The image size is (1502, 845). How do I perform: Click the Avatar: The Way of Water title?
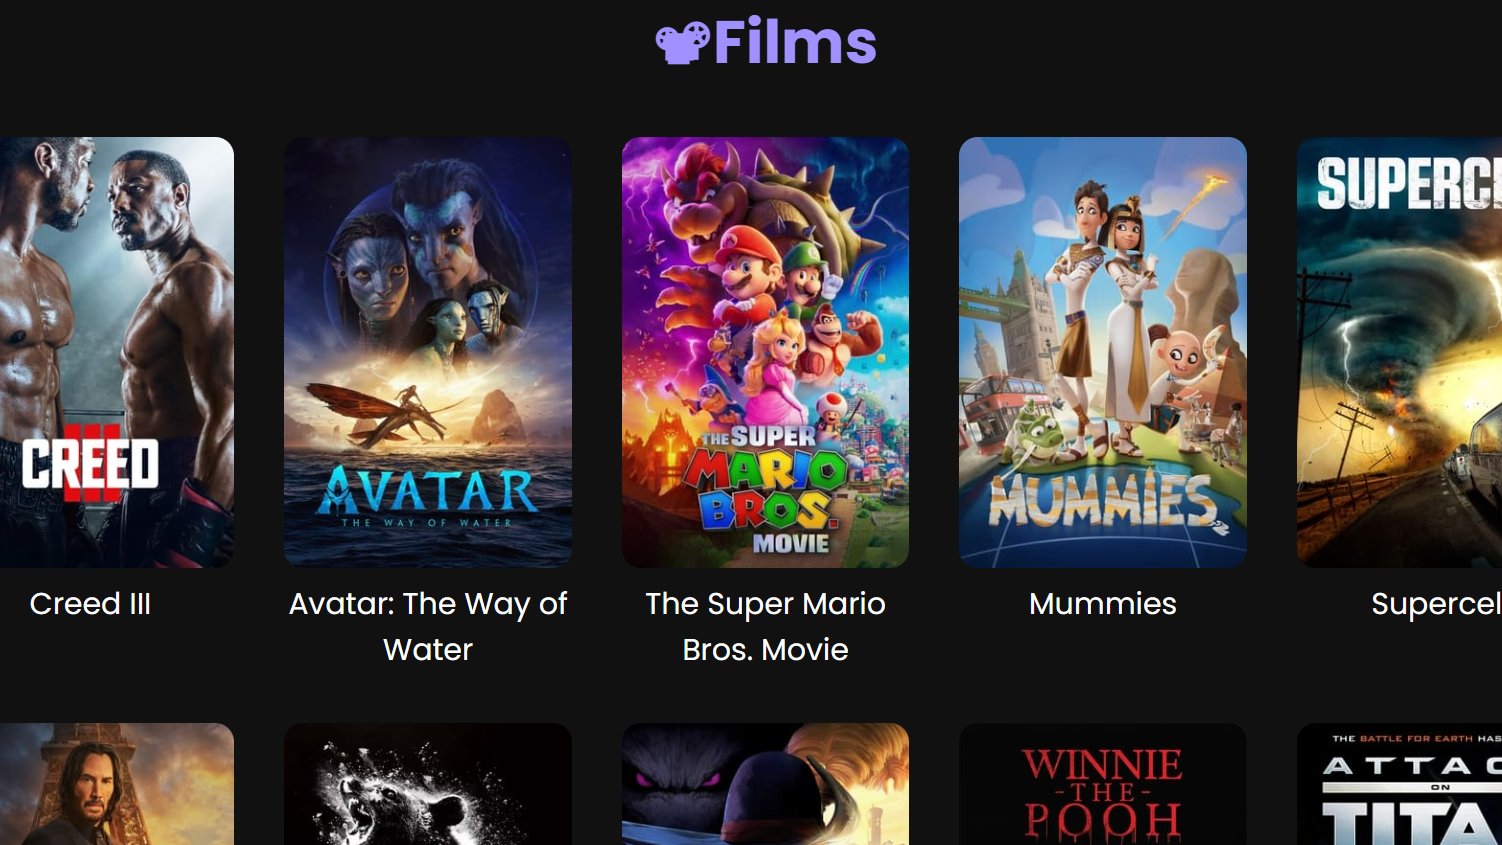pos(428,627)
